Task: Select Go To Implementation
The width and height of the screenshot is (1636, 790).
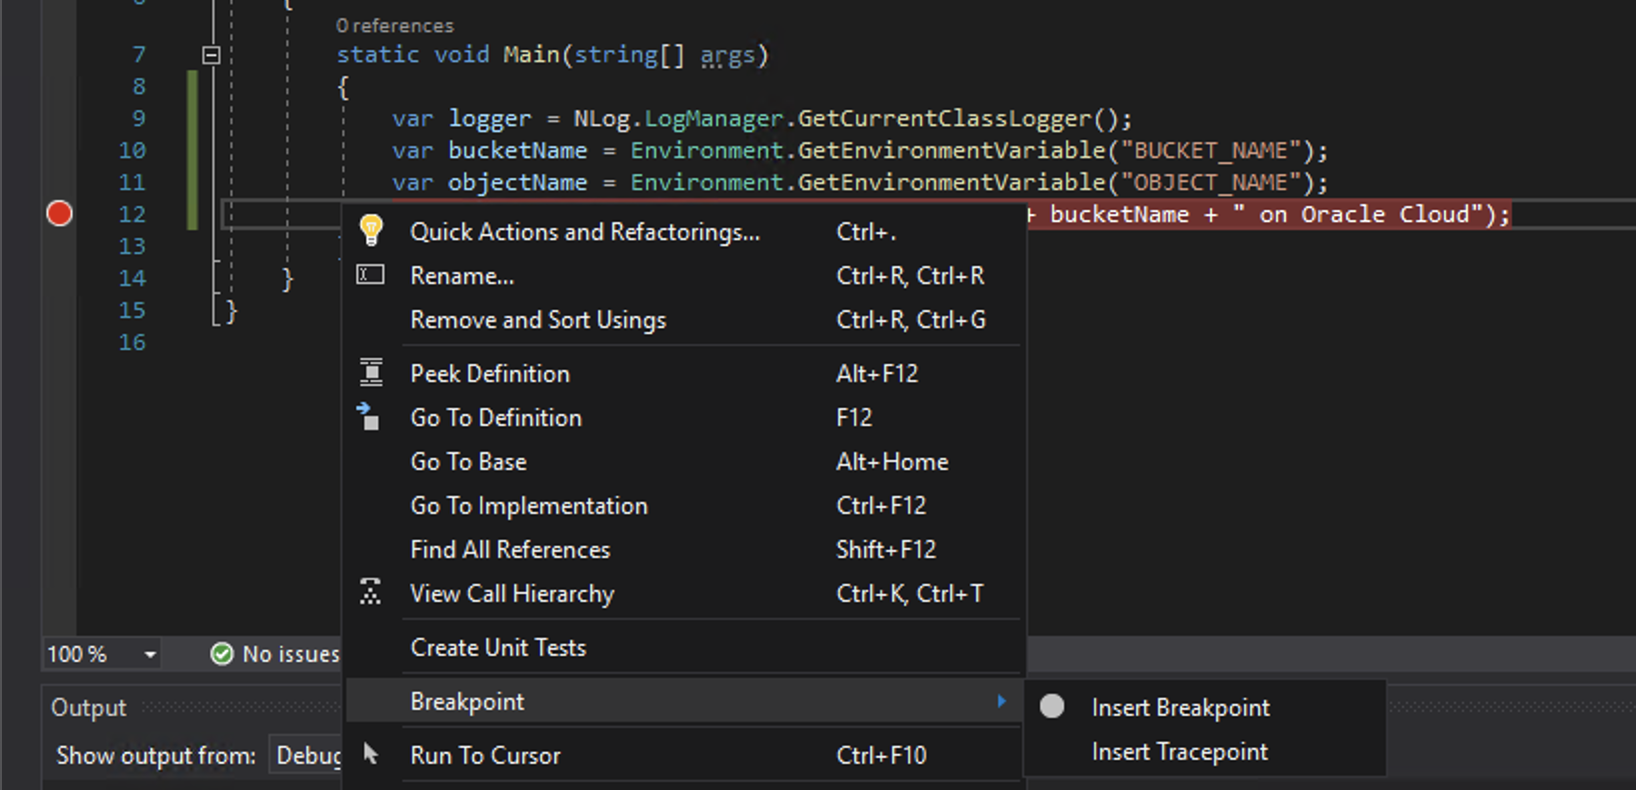Action: (x=529, y=506)
